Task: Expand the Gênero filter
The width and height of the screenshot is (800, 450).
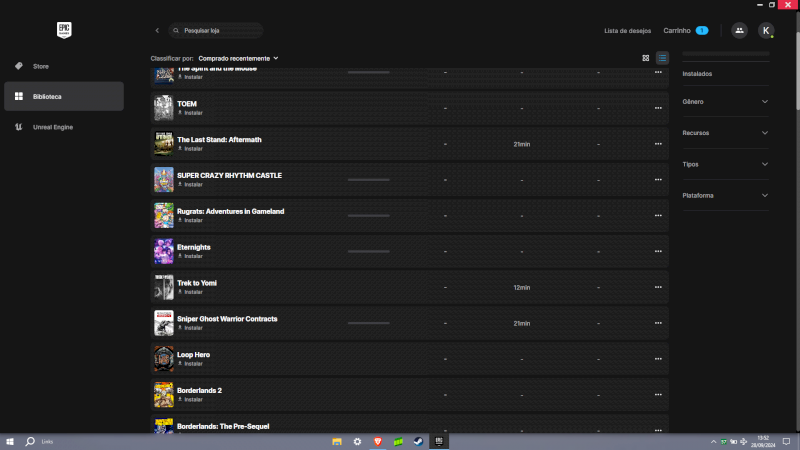Action: (x=725, y=102)
